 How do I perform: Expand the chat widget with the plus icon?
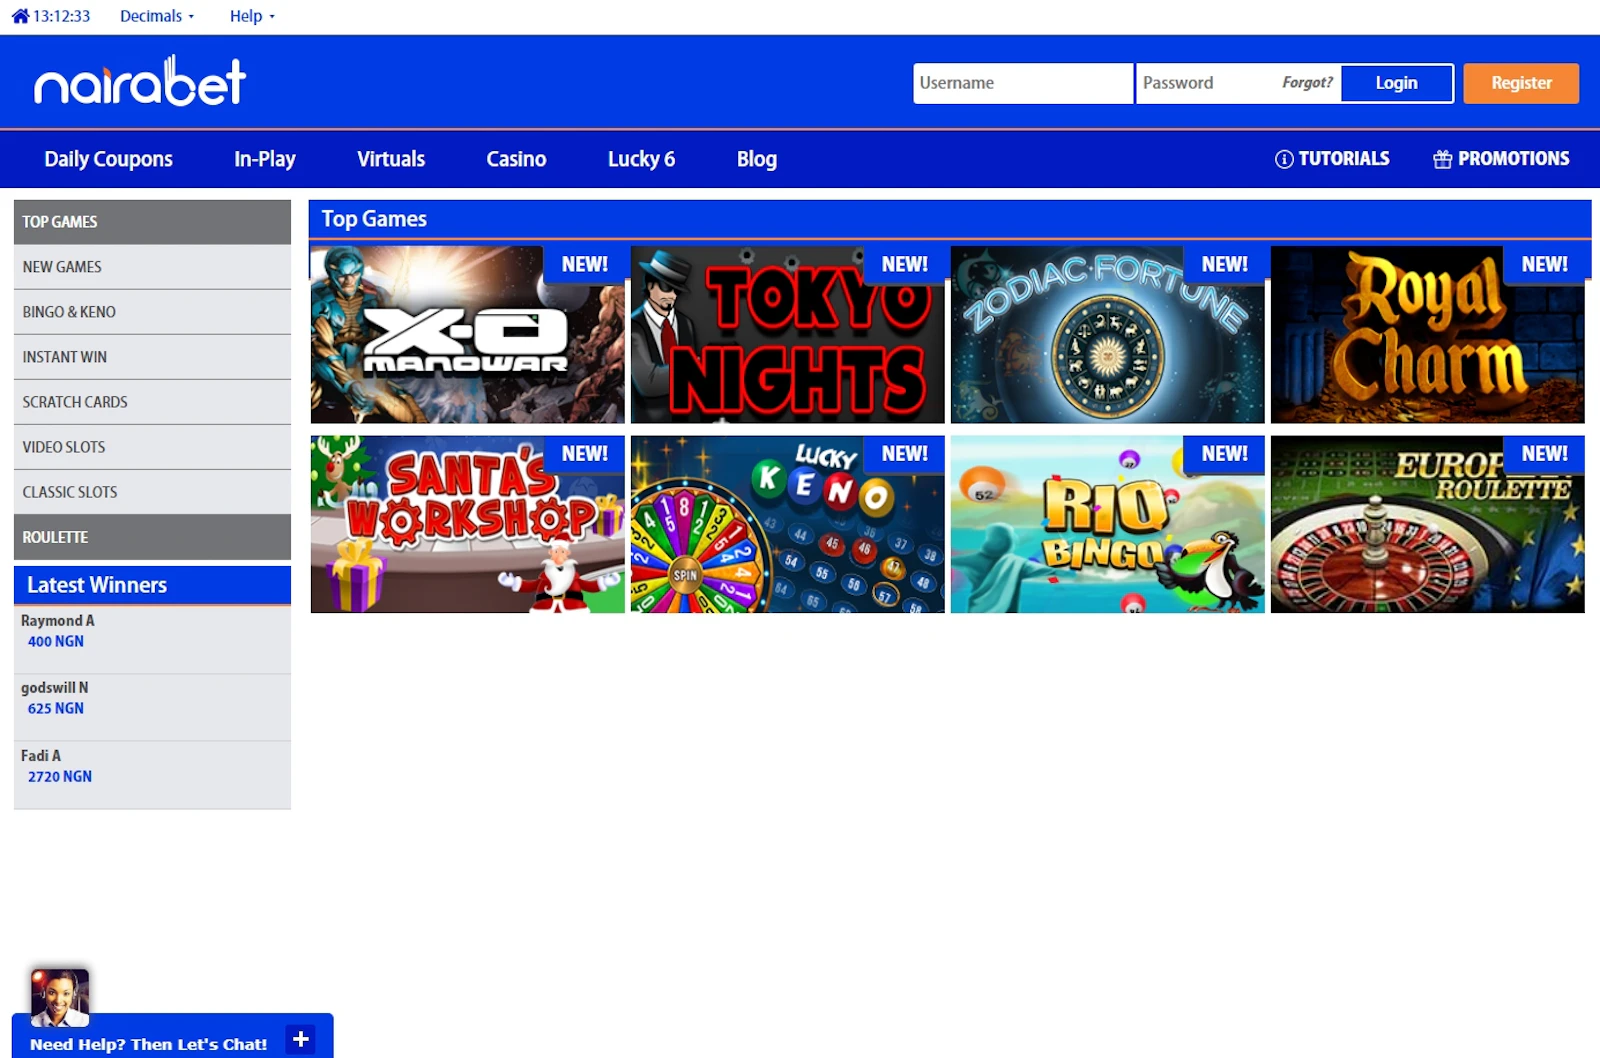[299, 1040]
